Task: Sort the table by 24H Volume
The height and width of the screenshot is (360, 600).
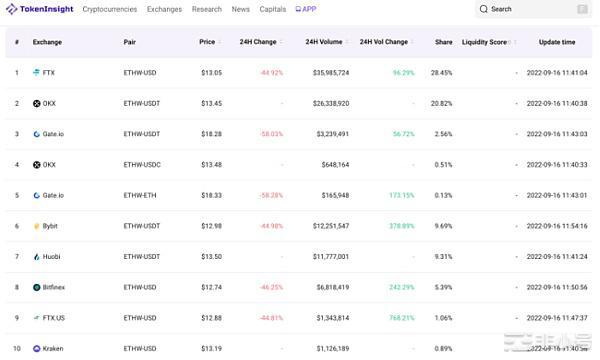Action: point(347,42)
